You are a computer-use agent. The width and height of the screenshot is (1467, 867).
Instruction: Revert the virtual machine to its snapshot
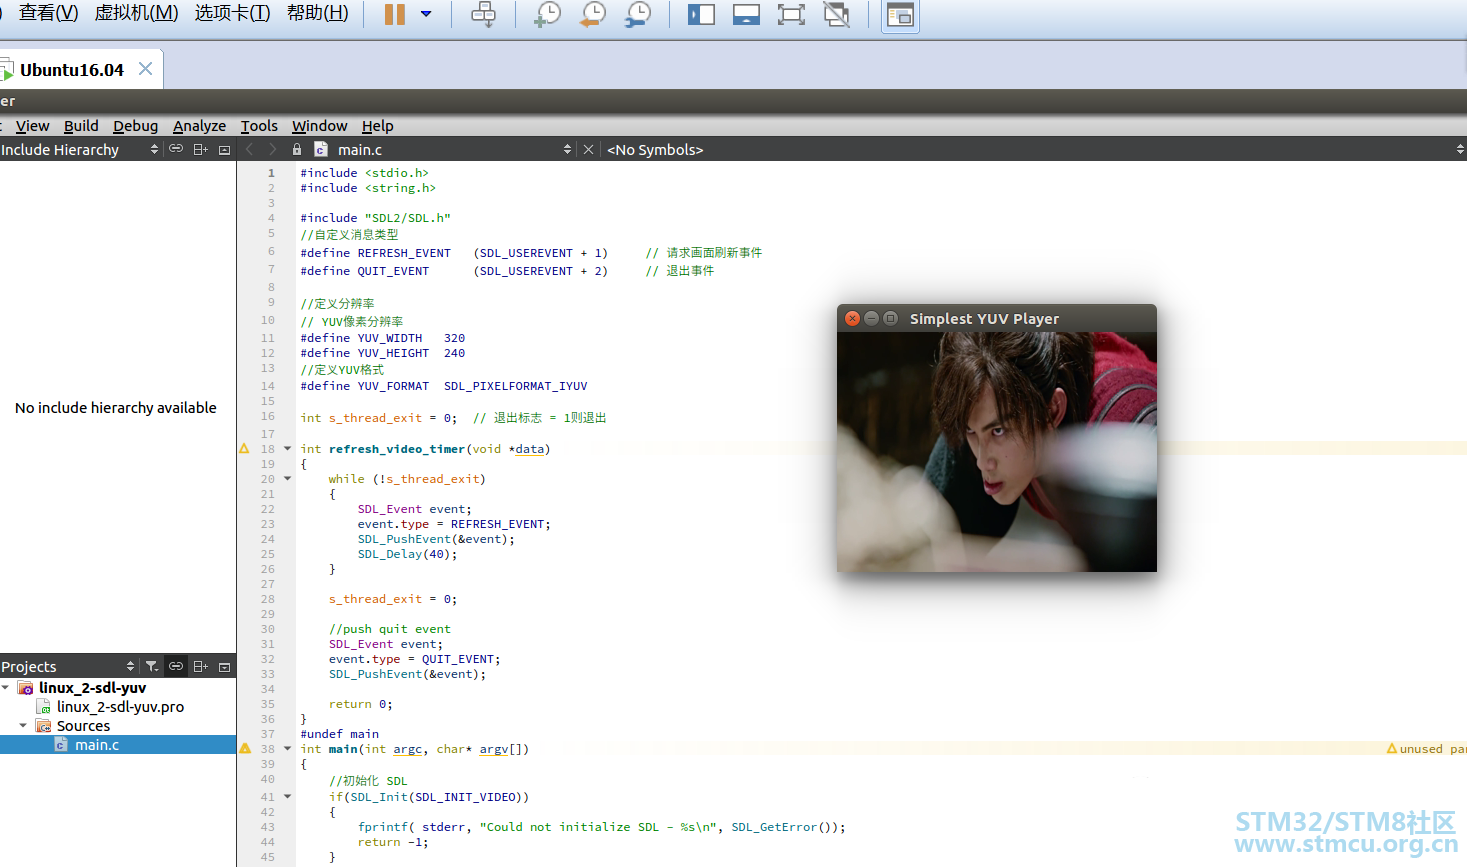pyautogui.click(x=593, y=14)
